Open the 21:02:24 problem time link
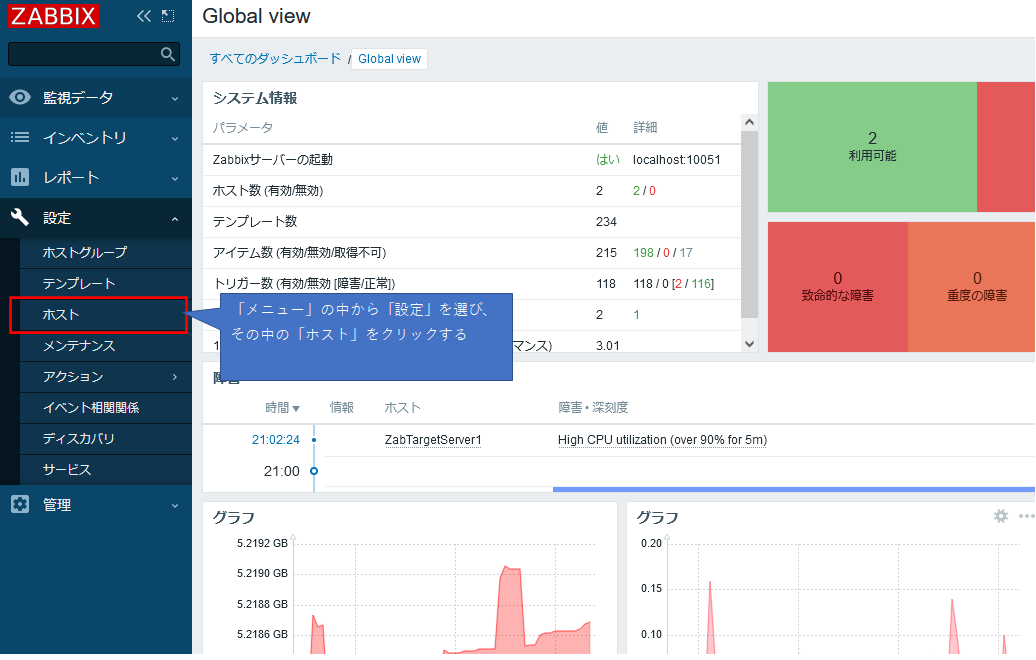 (276, 439)
